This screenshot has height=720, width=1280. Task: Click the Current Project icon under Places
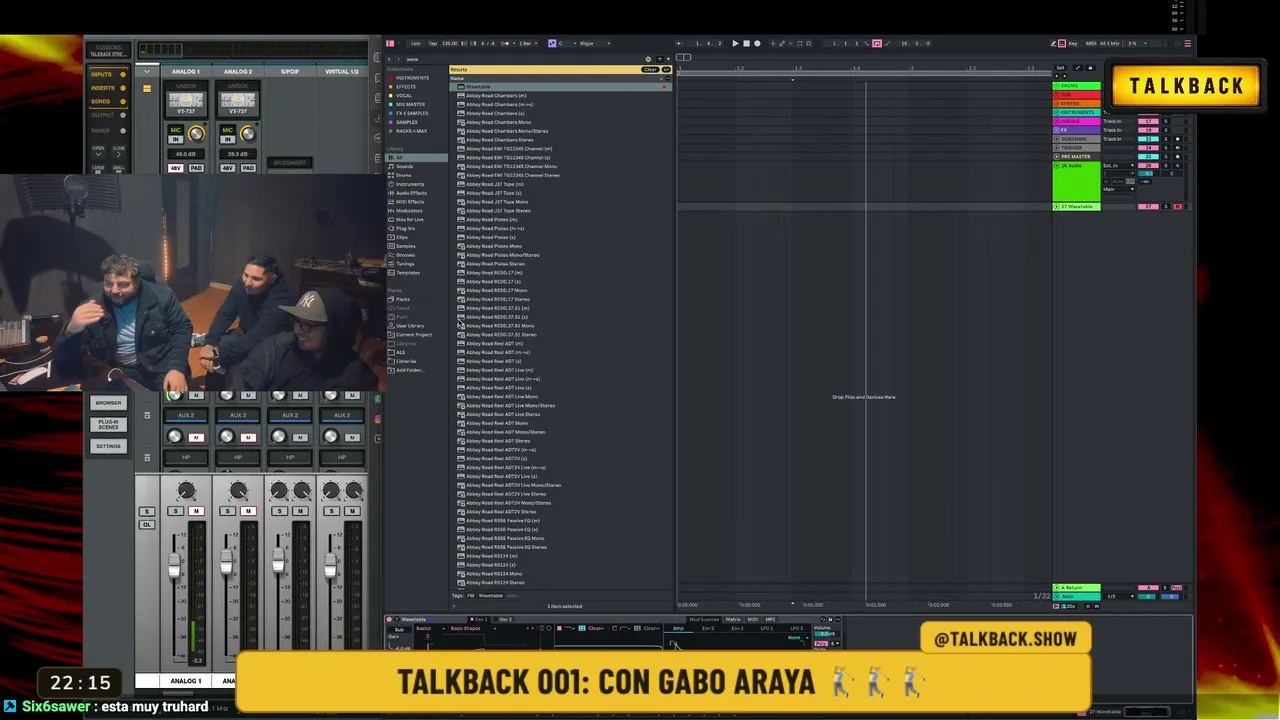pos(392,335)
